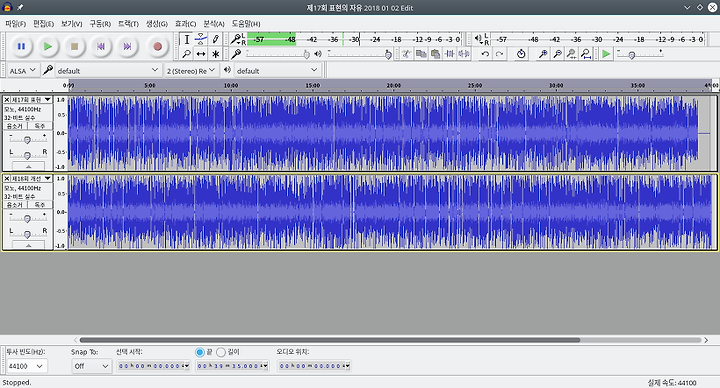The height and width of the screenshot is (388, 720).
Task: Click the Zoom Out magnifier
Action: click(557, 54)
